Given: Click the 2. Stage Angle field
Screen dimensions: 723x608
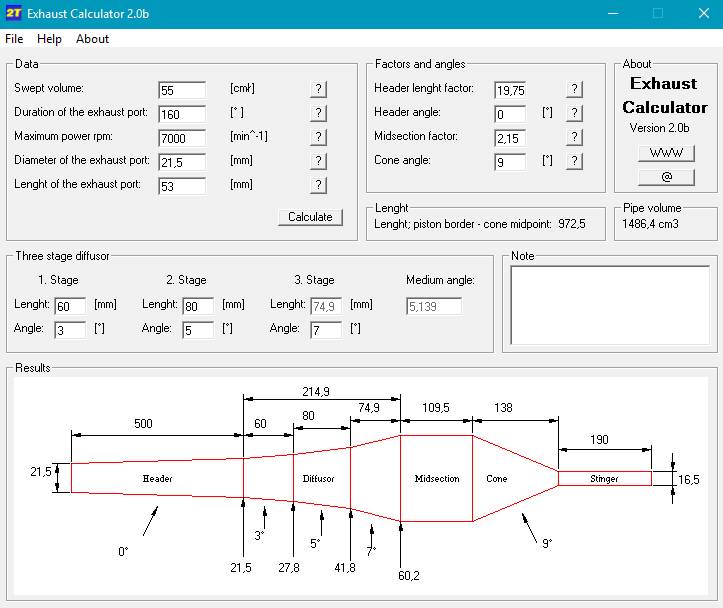Looking at the screenshot, I should (x=198, y=330).
